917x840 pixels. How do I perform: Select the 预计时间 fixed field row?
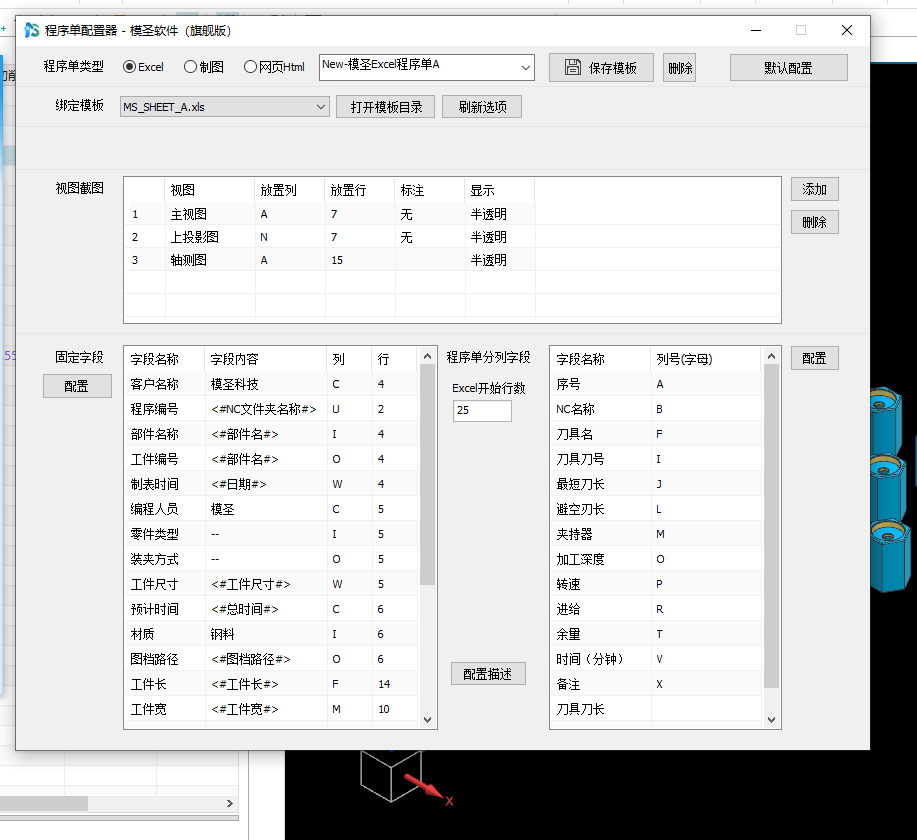point(272,609)
